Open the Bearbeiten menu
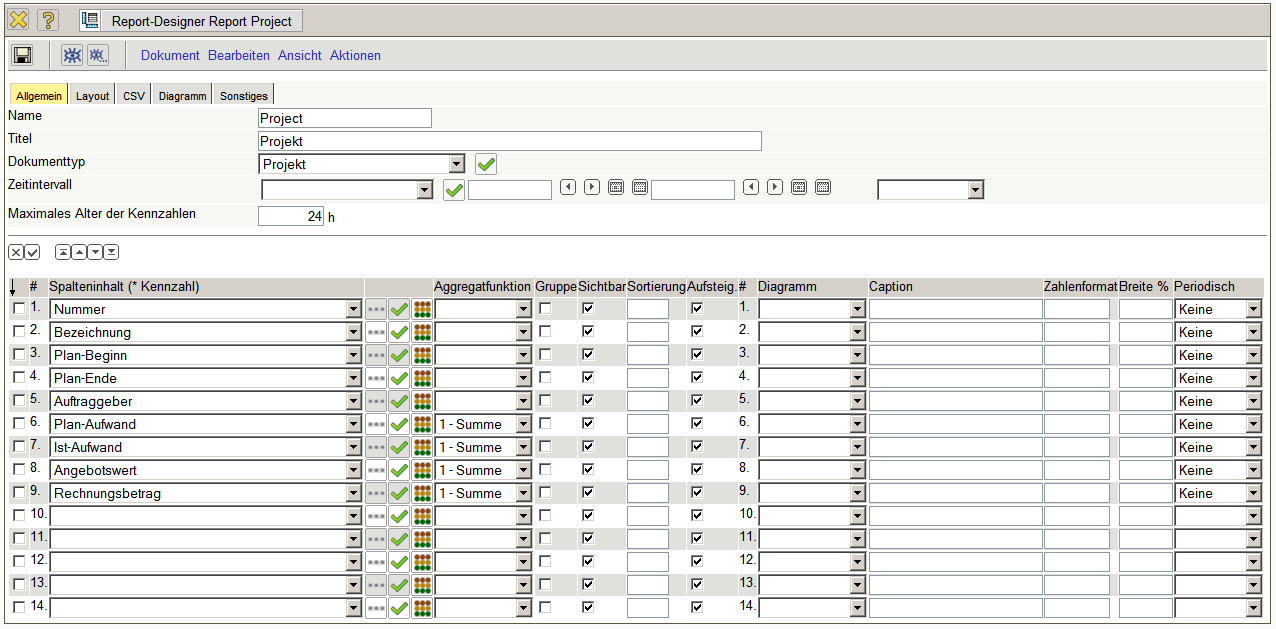The width and height of the screenshot is (1276, 629). (x=239, y=56)
